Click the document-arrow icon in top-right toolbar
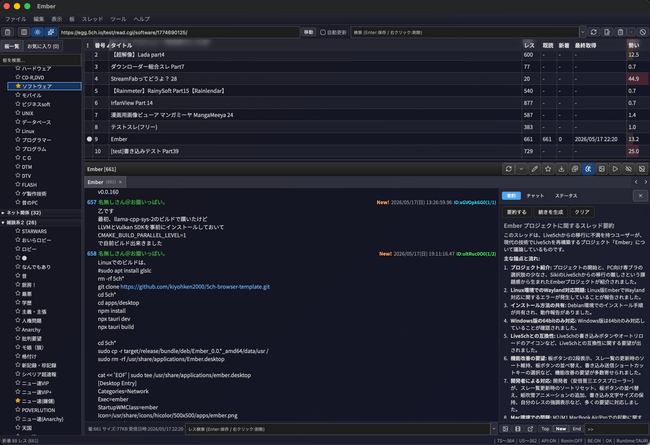 [x=607, y=32]
